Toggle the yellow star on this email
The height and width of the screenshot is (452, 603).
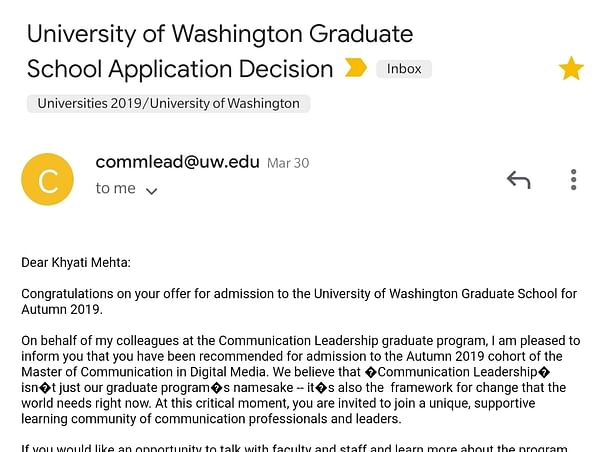coord(571,68)
